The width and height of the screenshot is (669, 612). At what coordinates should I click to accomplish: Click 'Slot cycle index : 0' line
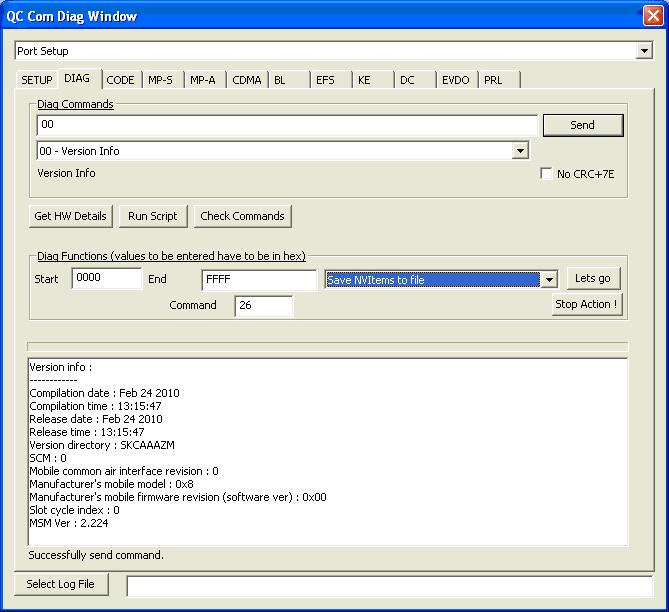pyautogui.click(x=74, y=510)
